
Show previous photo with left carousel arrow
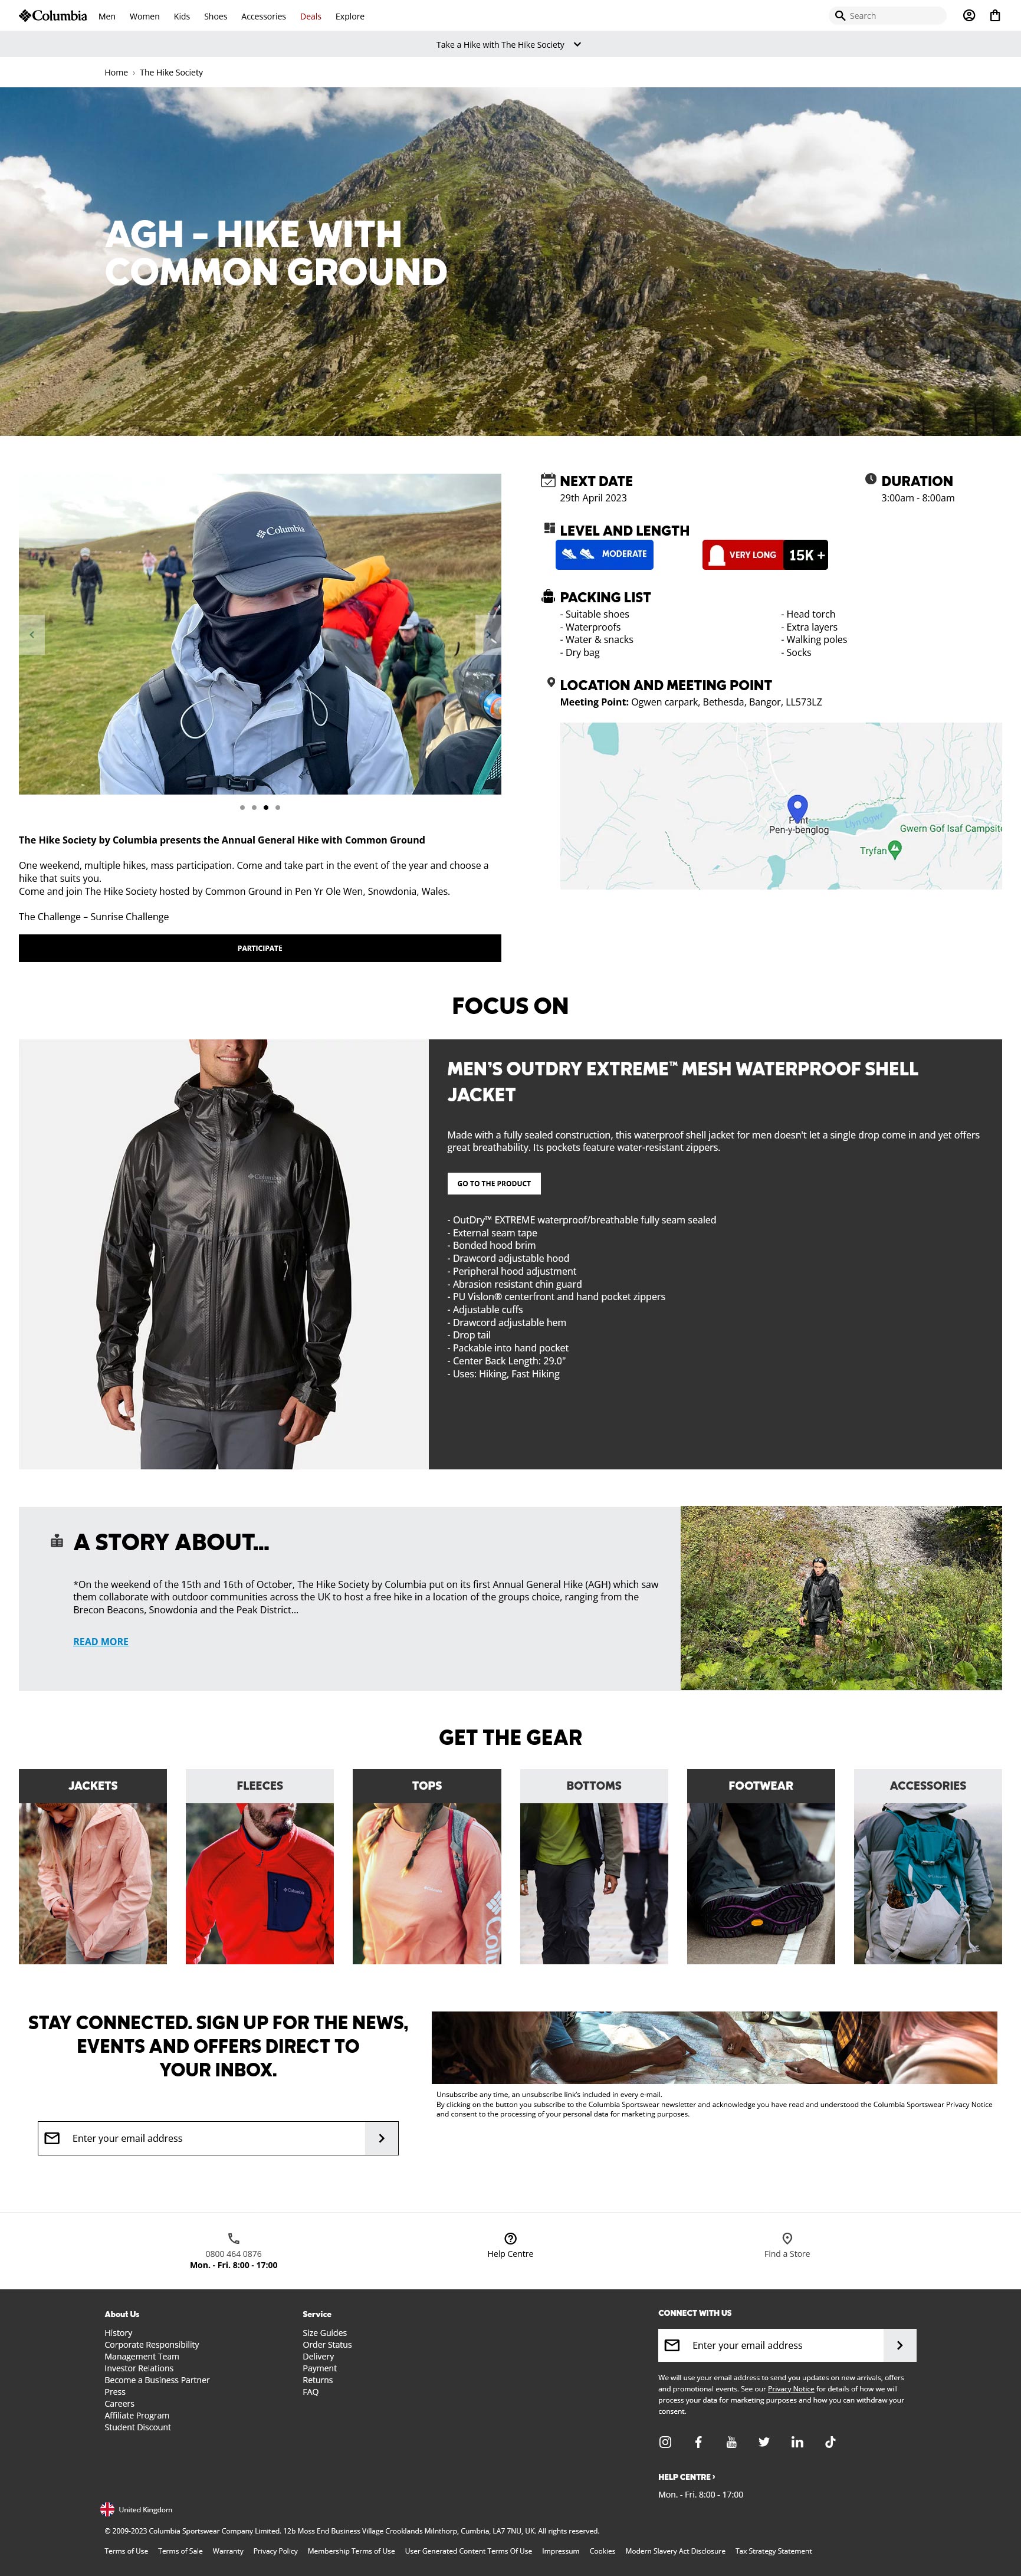pyautogui.click(x=32, y=634)
